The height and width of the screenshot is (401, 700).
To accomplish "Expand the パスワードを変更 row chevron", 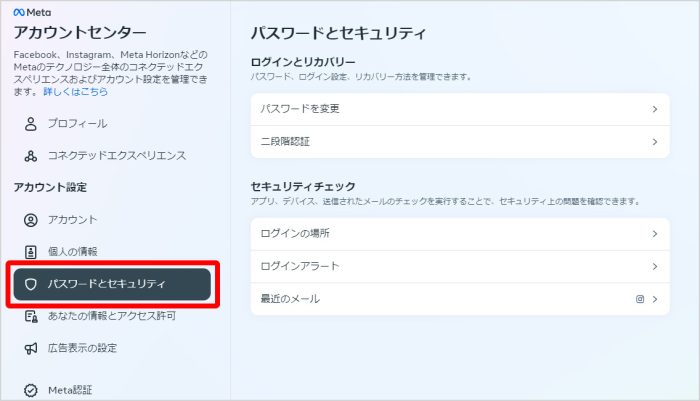I will click(x=654, y=109).
